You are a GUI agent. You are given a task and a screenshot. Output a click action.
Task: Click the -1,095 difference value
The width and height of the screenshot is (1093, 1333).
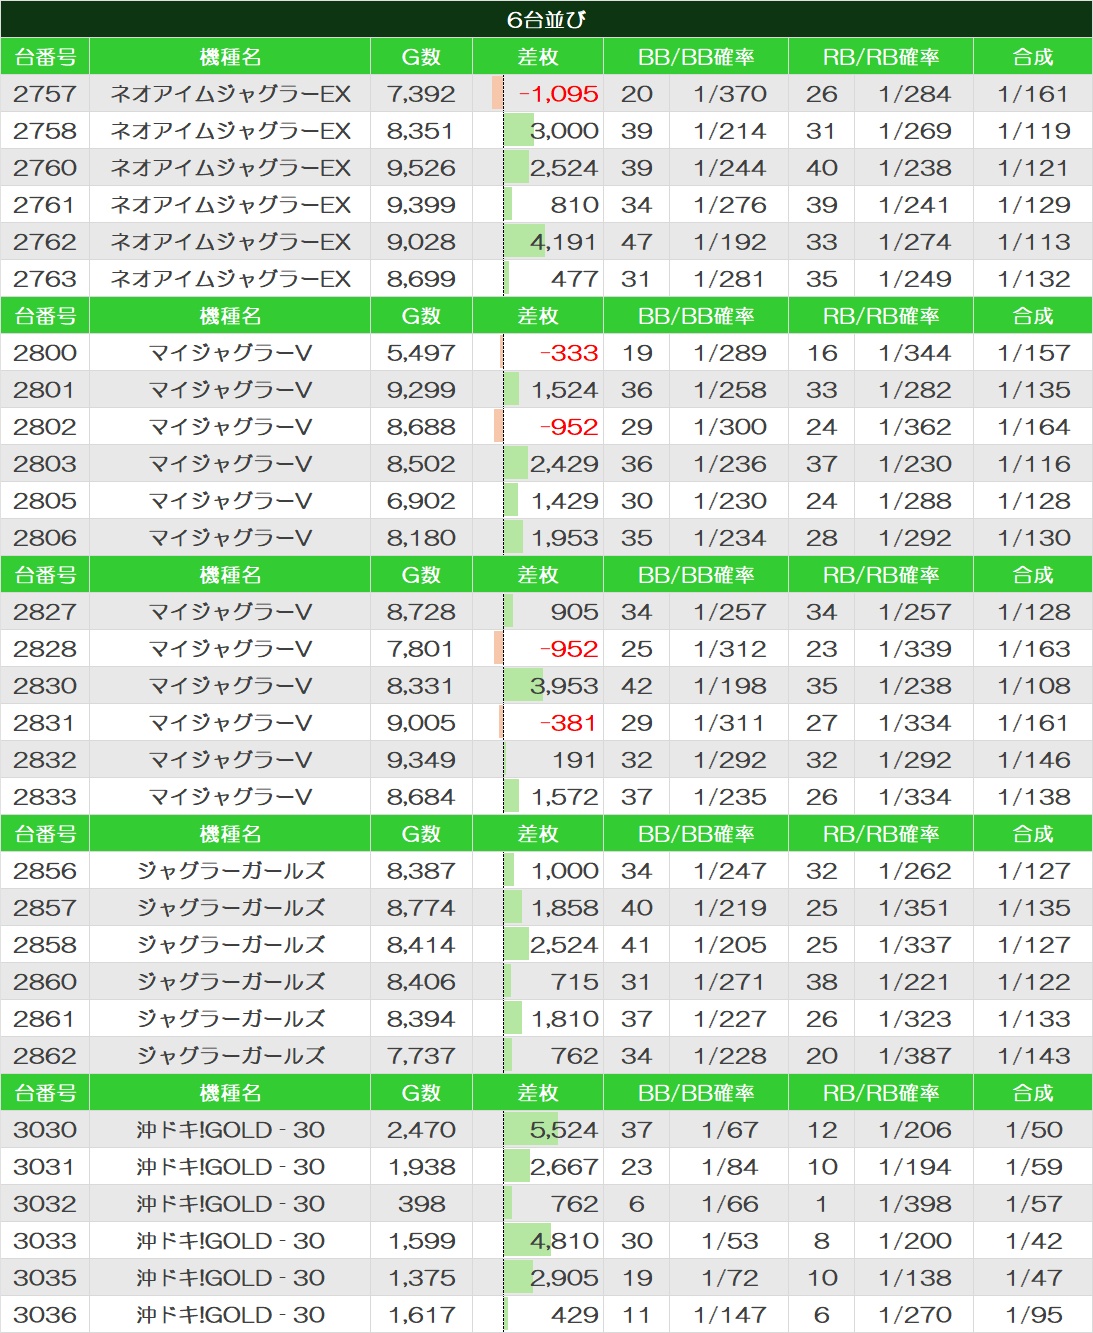559,94
